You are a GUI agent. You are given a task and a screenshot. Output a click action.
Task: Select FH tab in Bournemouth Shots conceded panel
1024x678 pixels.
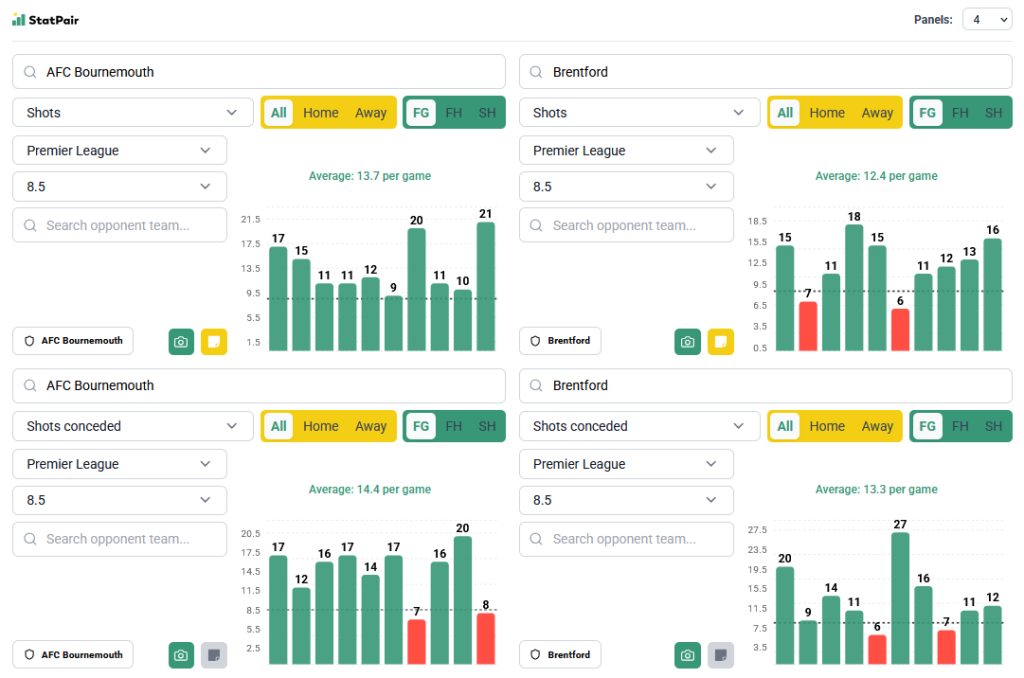click(453, 426)
